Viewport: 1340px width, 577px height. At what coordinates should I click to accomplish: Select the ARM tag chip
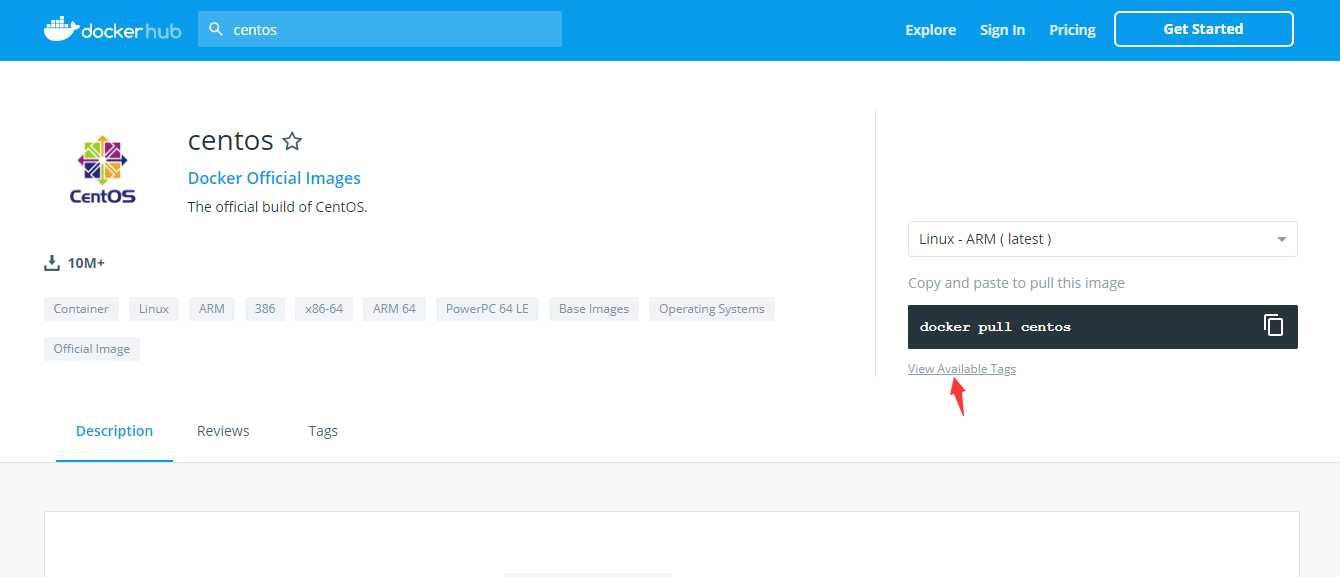pos(212,309)
